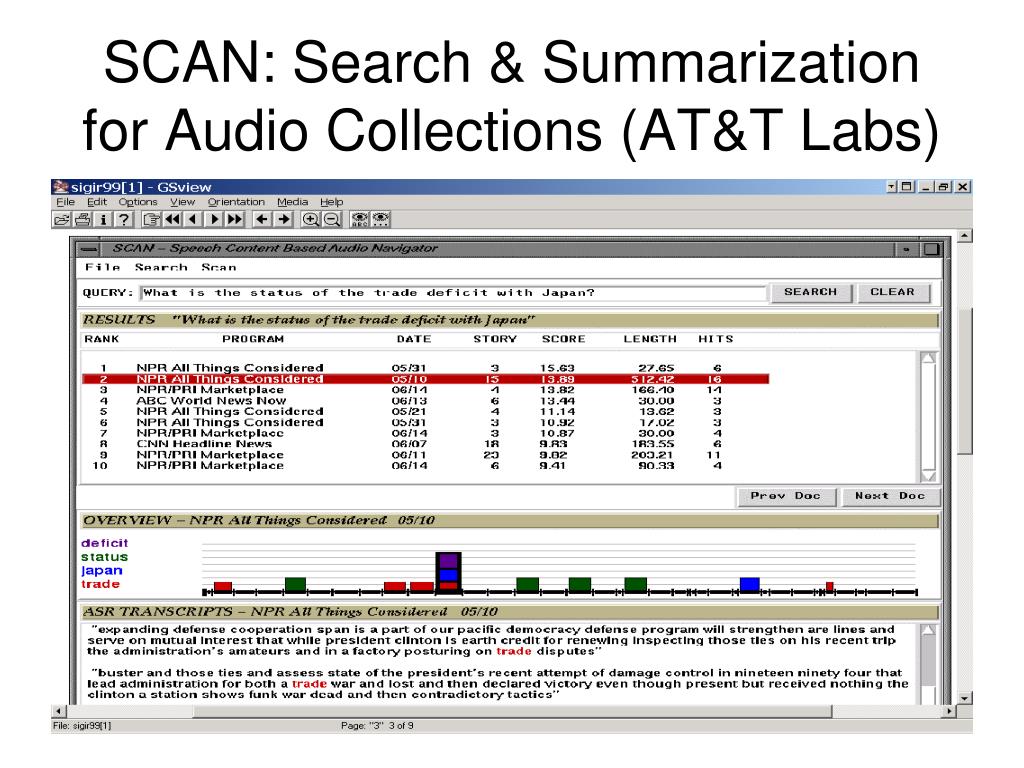Click the PROGRAM column header
1024x768 pixels.
[x=253, y=339]
